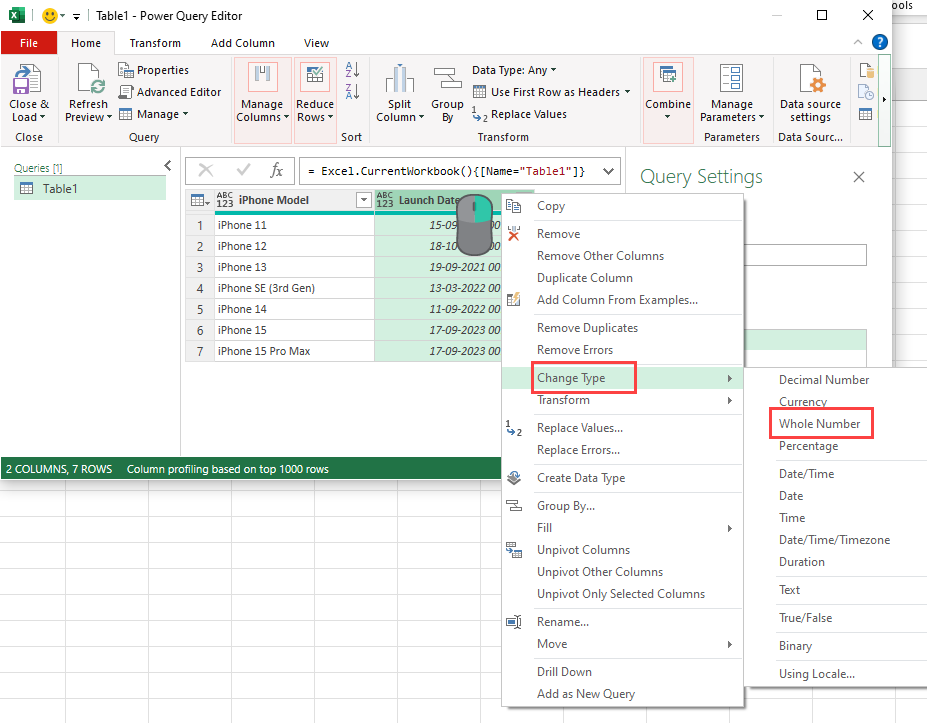Switch to the View tab
Viewport: 927px width, 723px height.
tap(316, 43)
